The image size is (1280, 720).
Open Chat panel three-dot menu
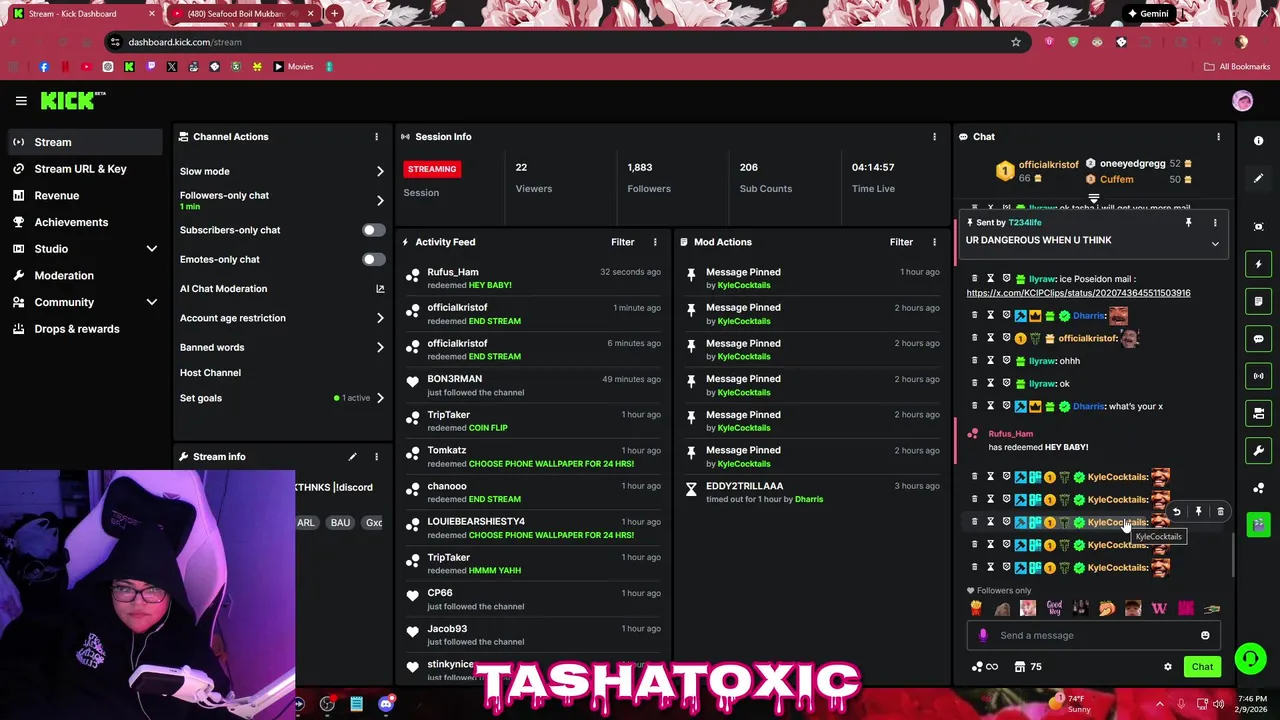coord(1218,137)
